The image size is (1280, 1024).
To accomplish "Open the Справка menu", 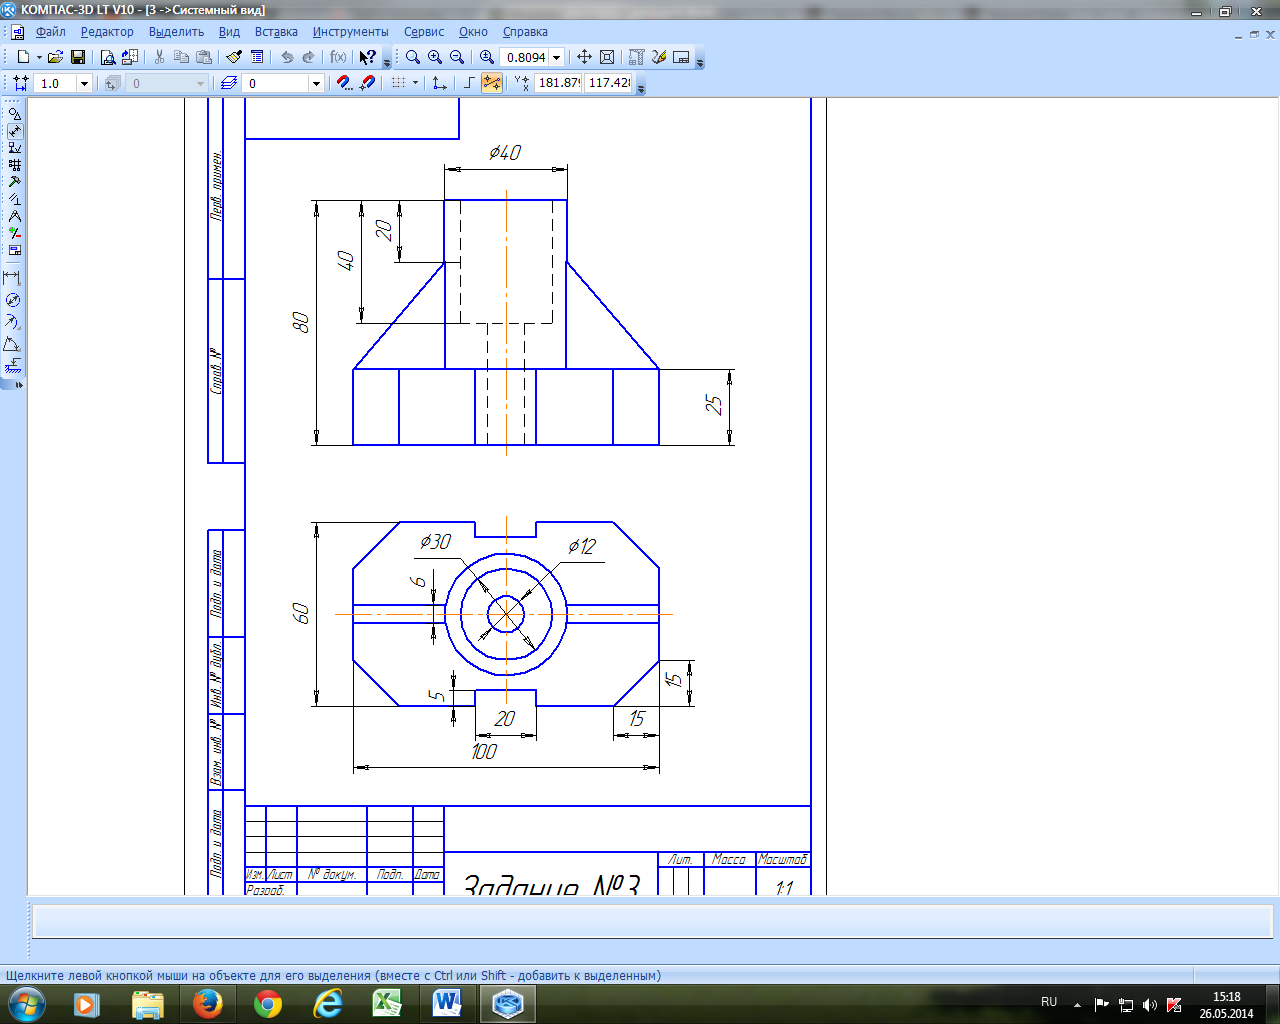I will tap(525, 32).
